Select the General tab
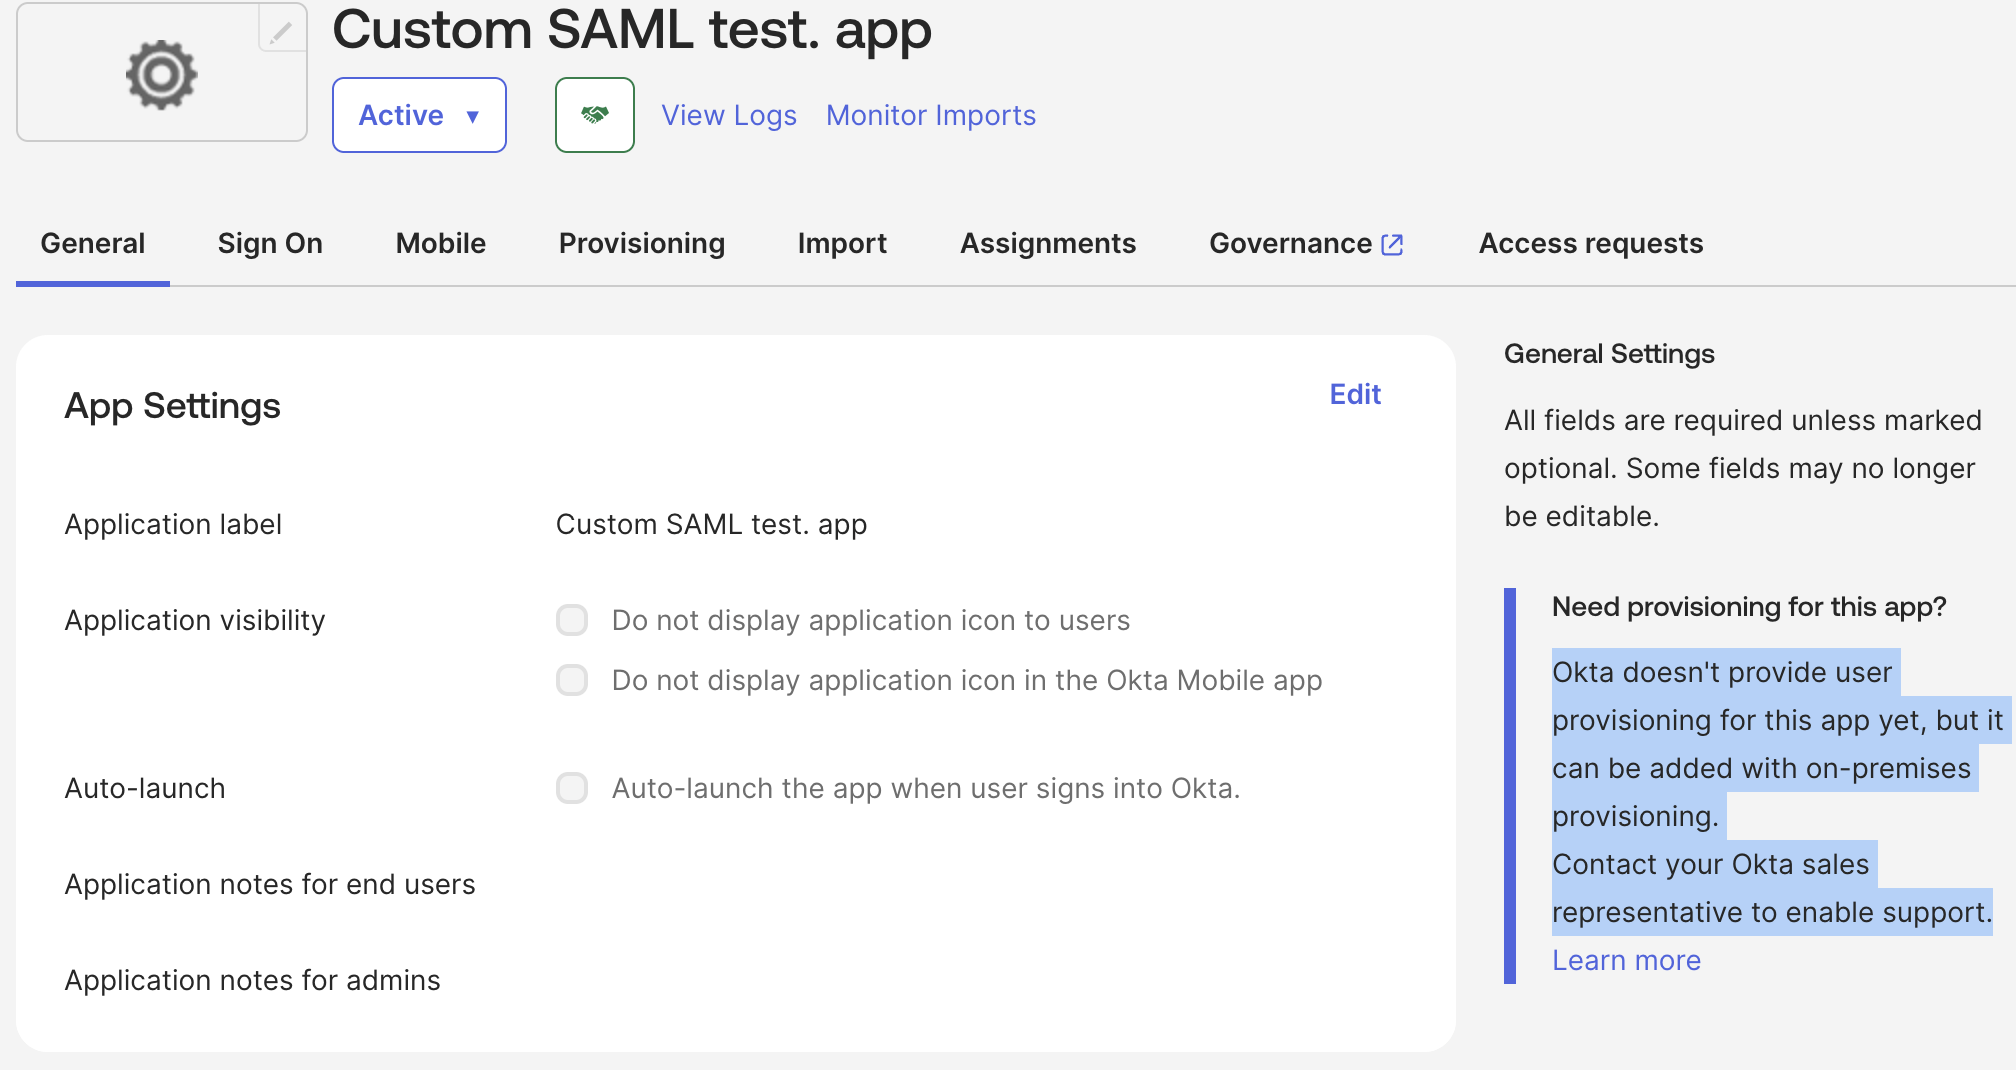This screenshot has height=1070, width=2016. 93,243
